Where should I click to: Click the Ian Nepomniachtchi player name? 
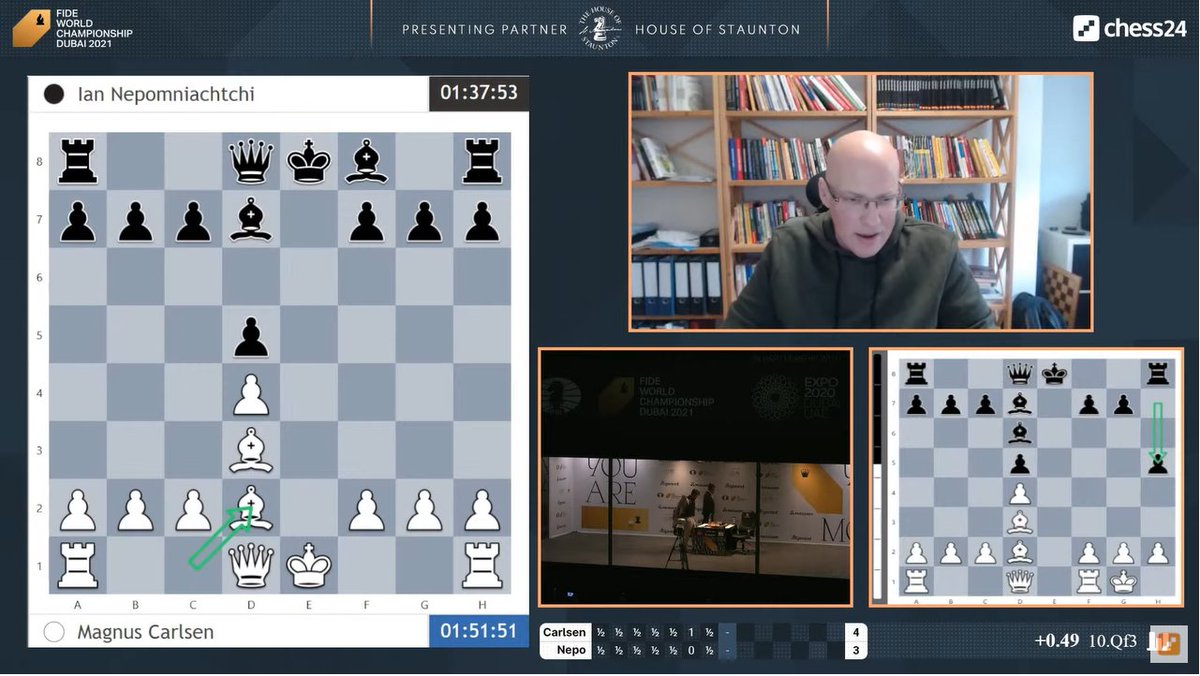pyautogui.click(x=166, y=95)
